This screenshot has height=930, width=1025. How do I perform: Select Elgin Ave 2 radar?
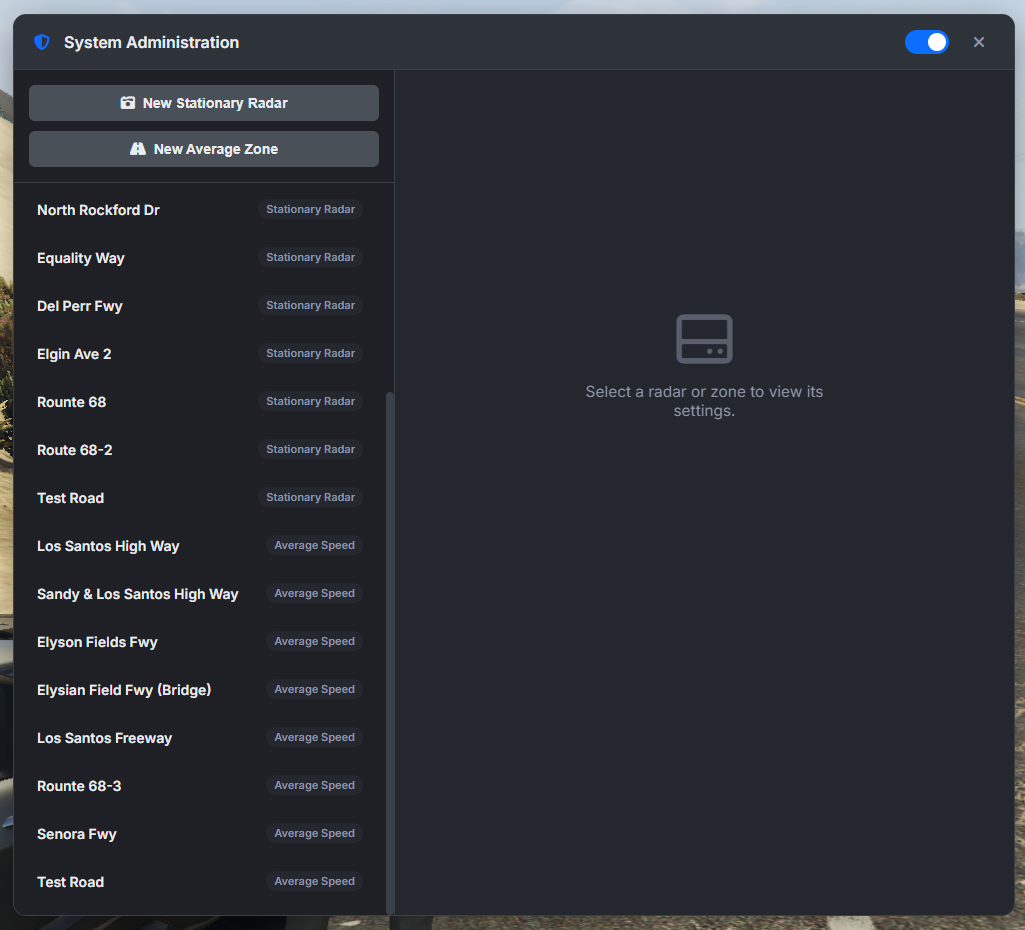pyautogui.click(x=200, y=354)
